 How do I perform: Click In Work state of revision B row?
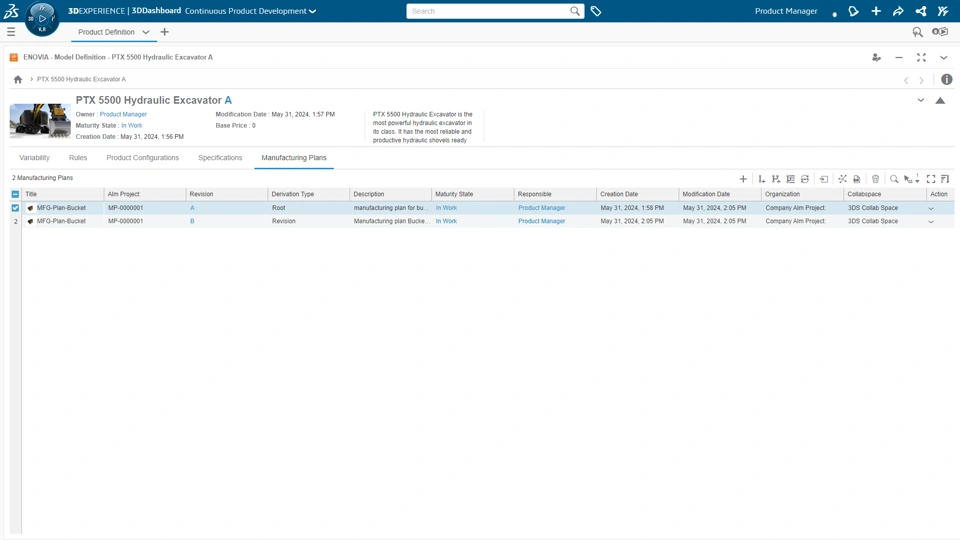coord(446,221)
